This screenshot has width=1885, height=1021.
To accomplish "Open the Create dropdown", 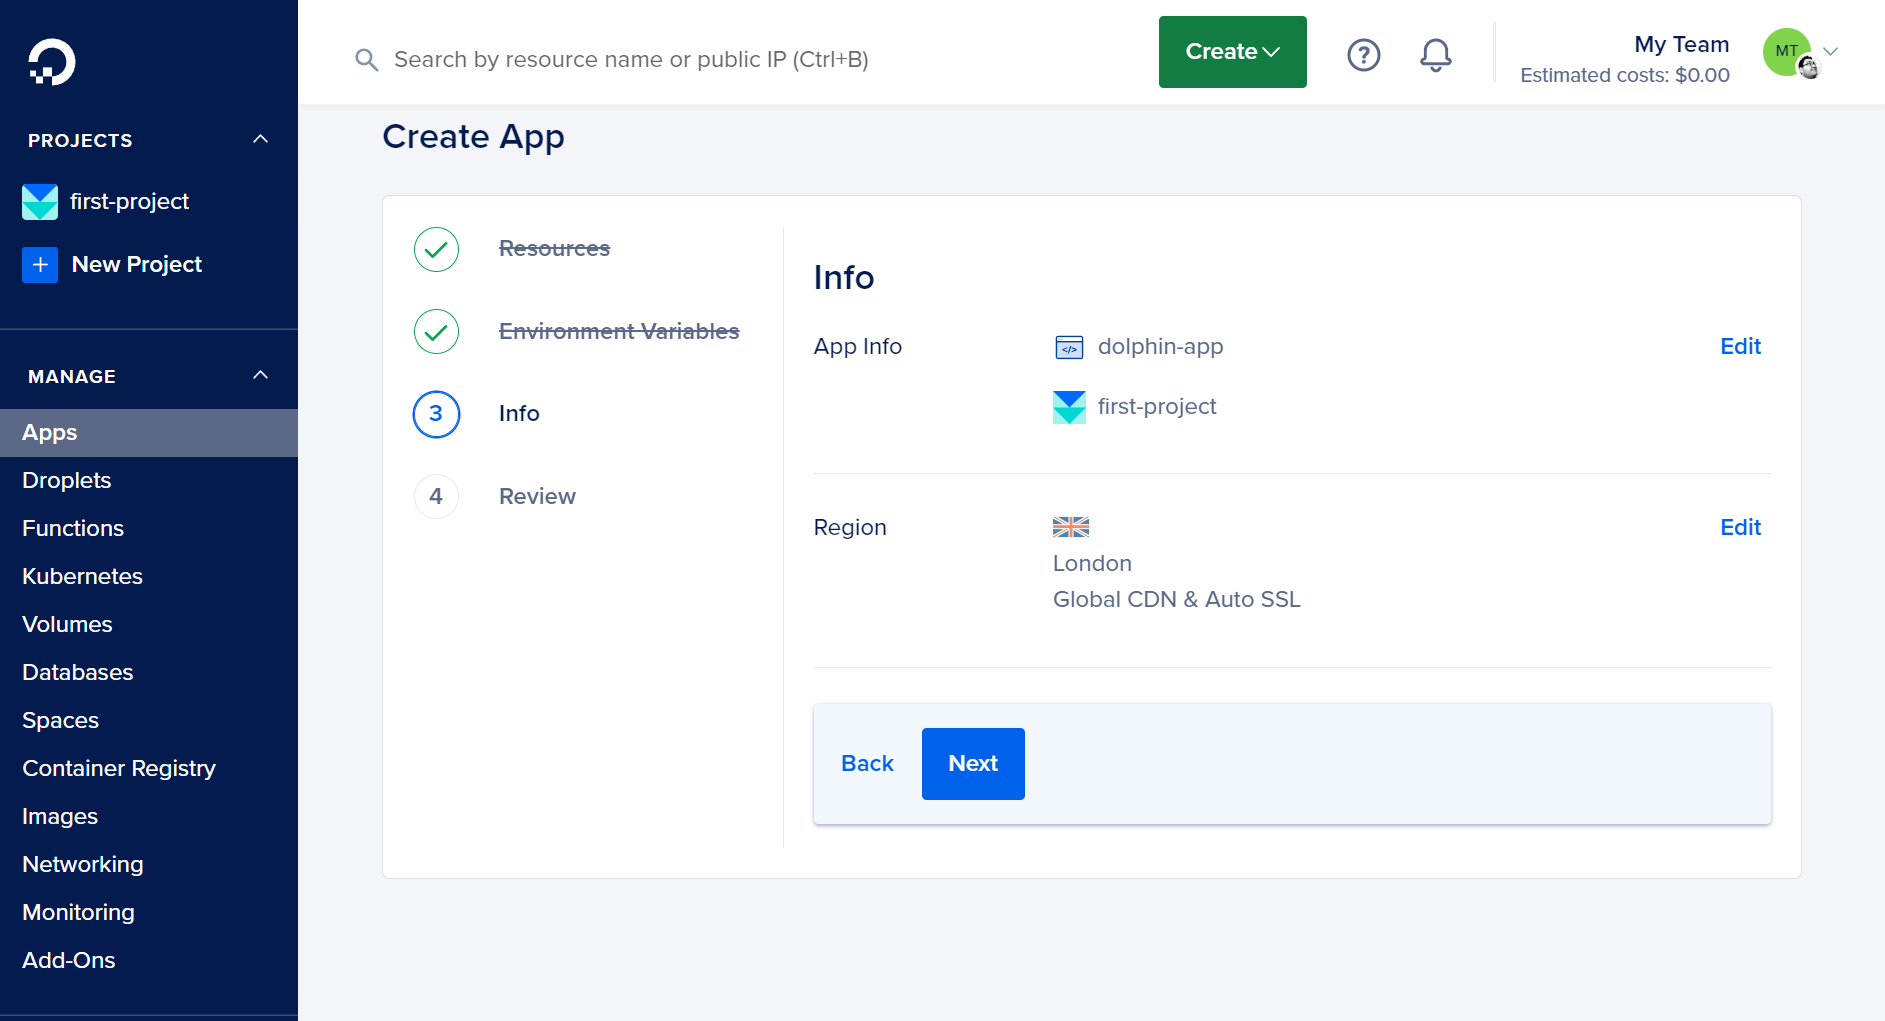I will pyautogui.click(x=1232, y=52).
